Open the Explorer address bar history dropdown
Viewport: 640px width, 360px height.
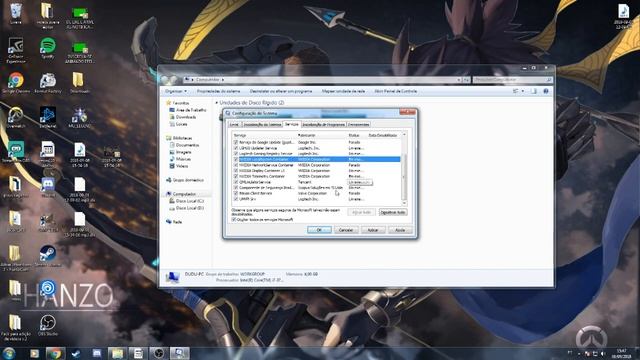(x=459, y=80)
